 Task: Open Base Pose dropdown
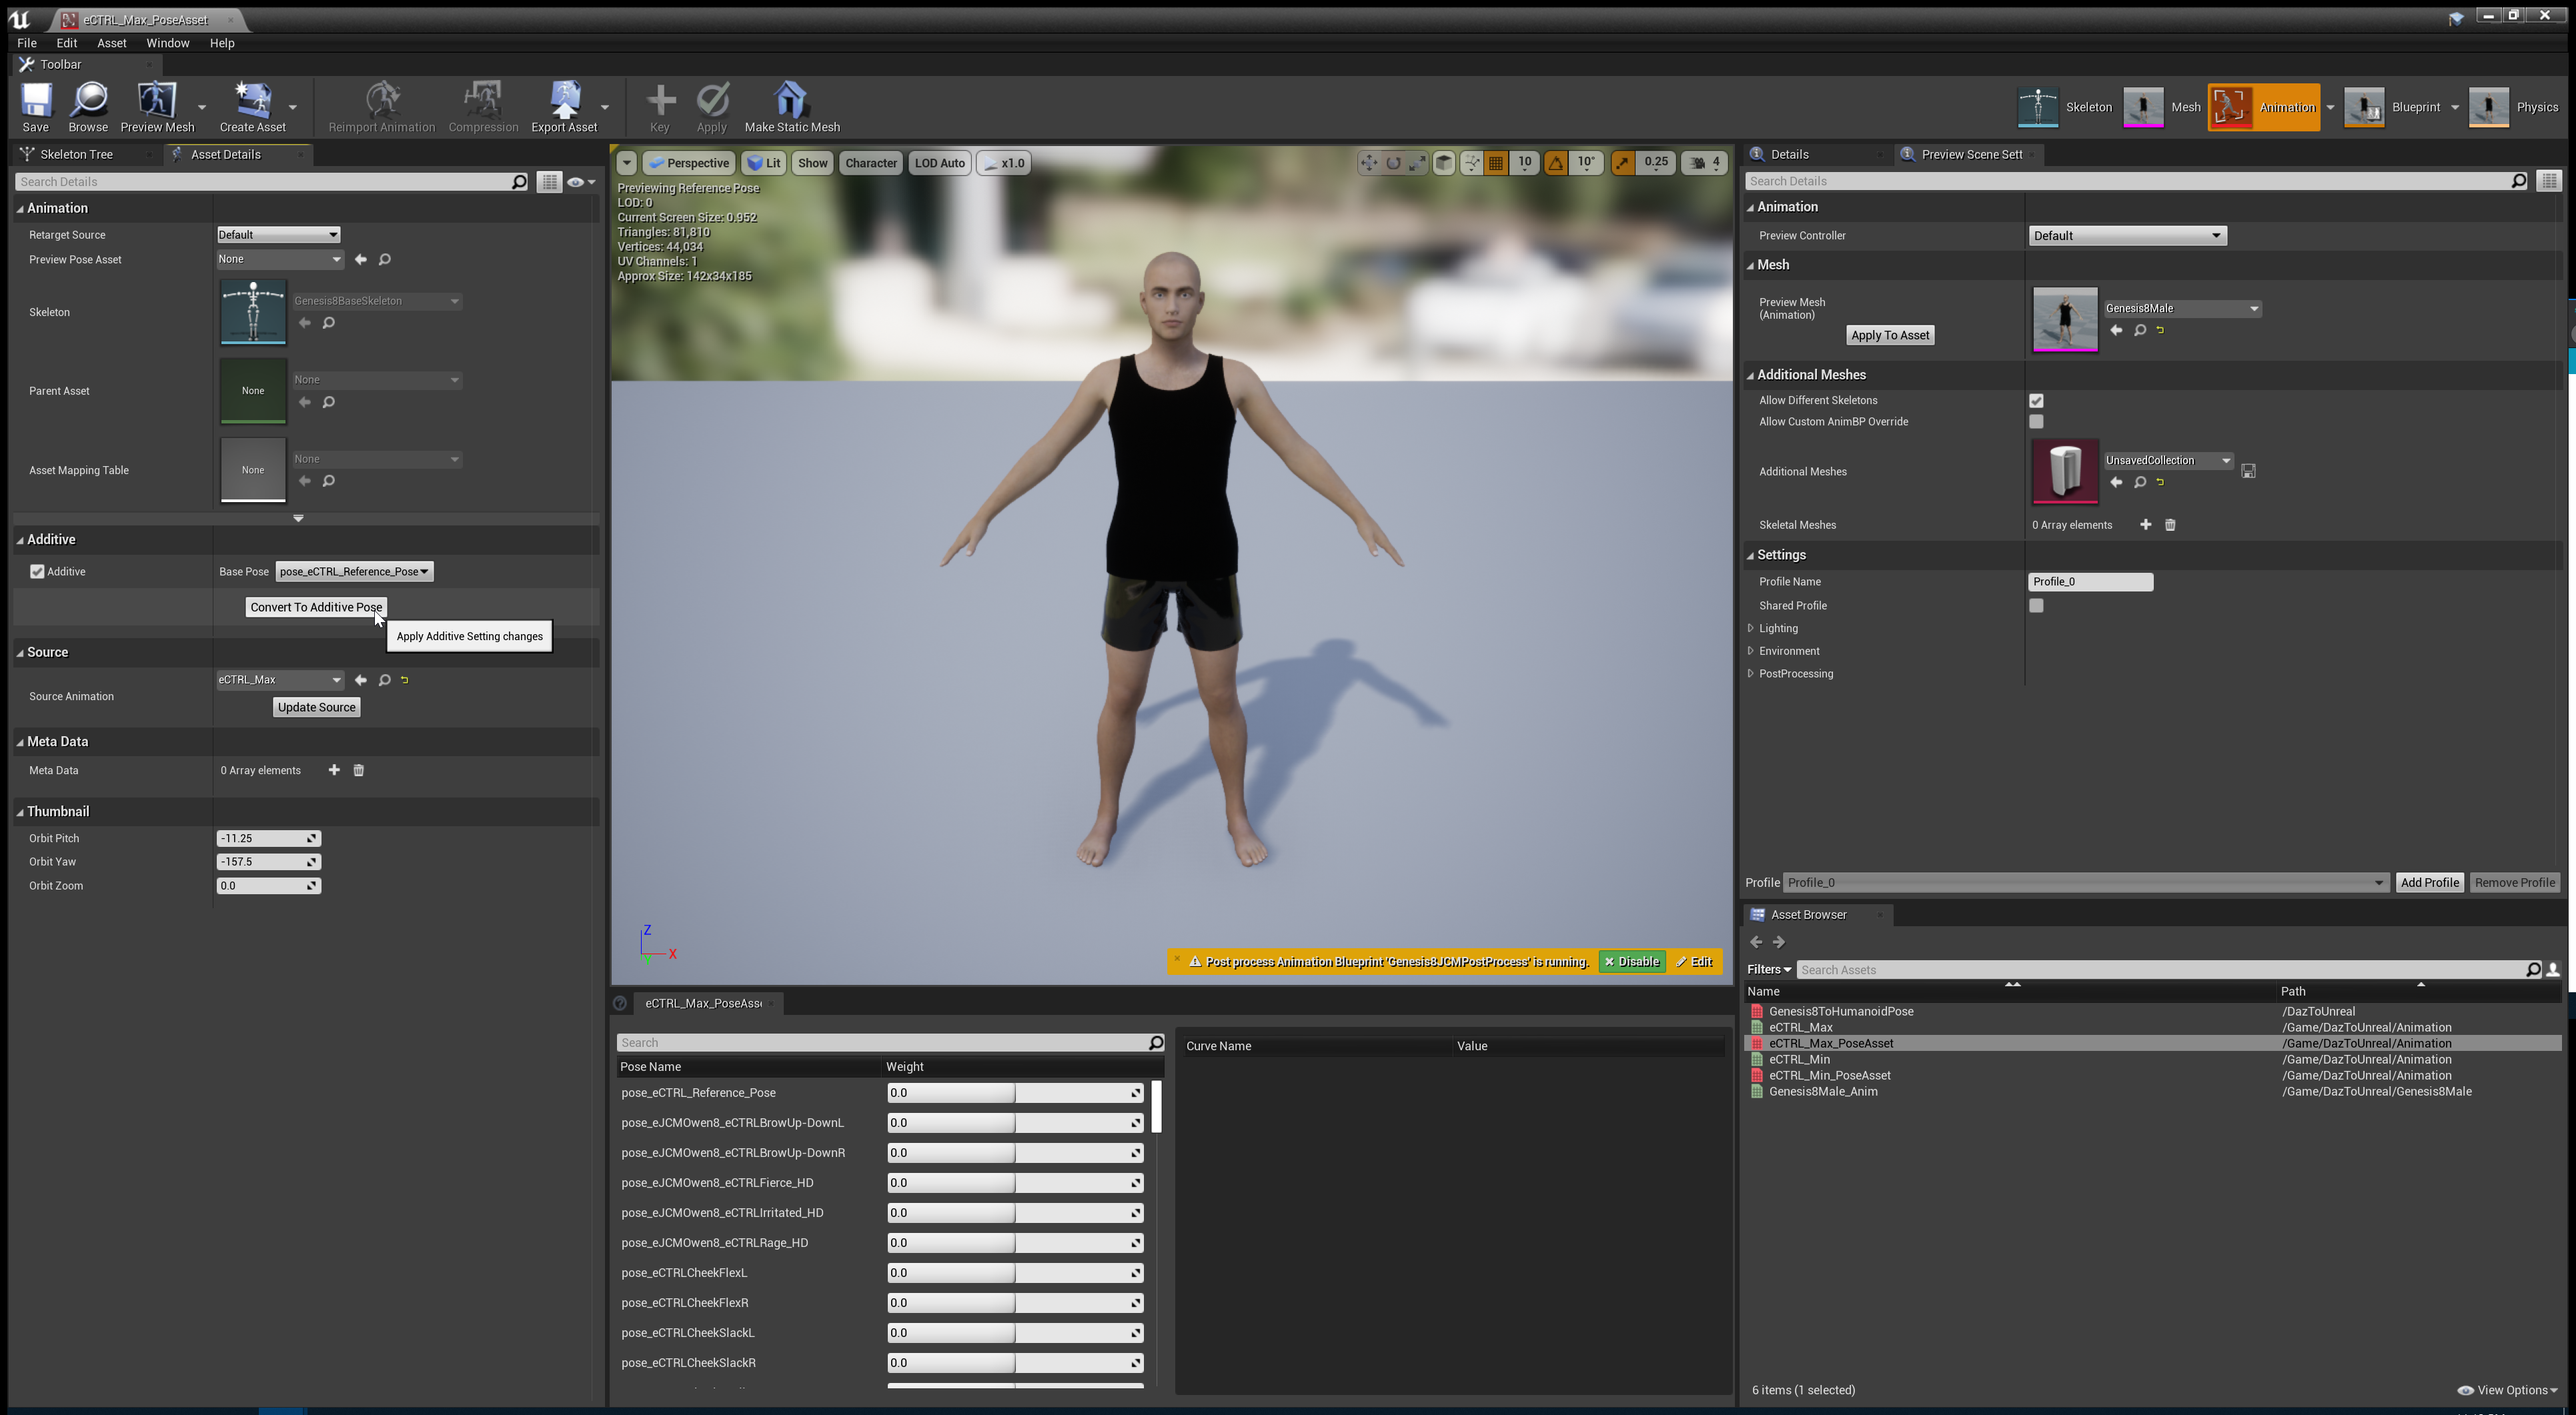coord(354,572)
